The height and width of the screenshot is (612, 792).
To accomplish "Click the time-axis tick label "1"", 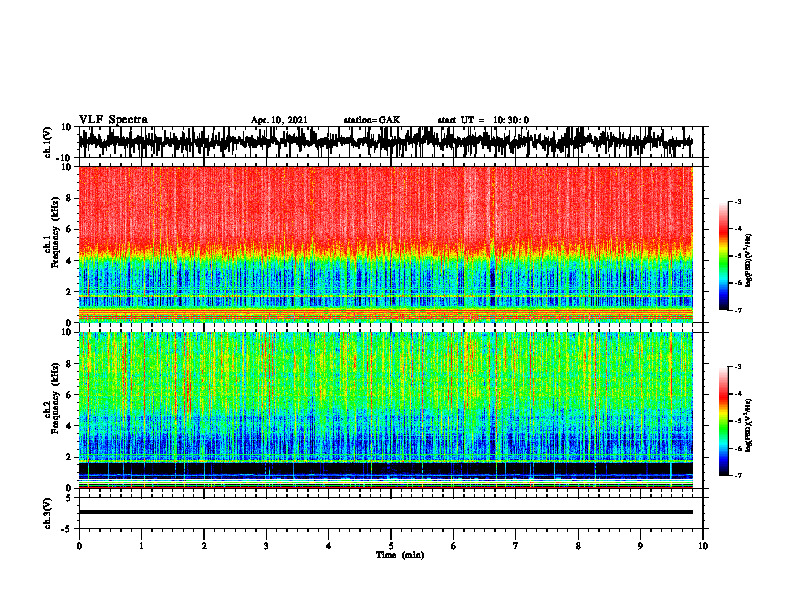I will pyautogui.click(x=141, y=546).
